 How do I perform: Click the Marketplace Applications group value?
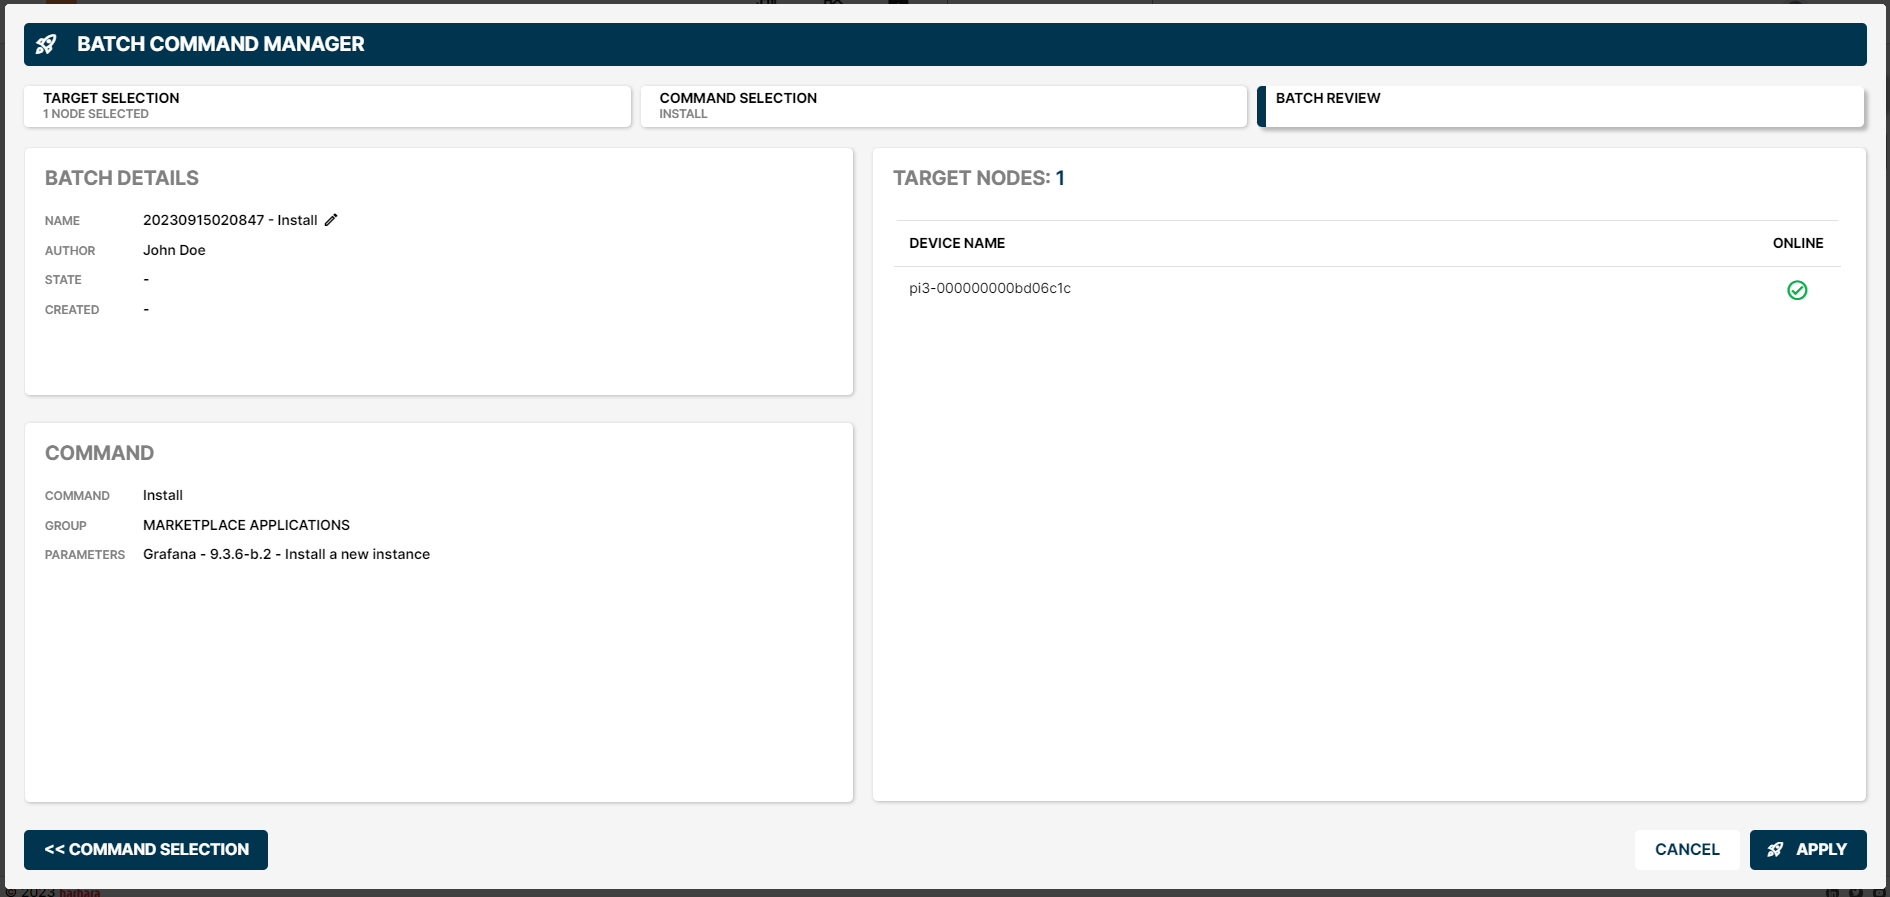246,525
